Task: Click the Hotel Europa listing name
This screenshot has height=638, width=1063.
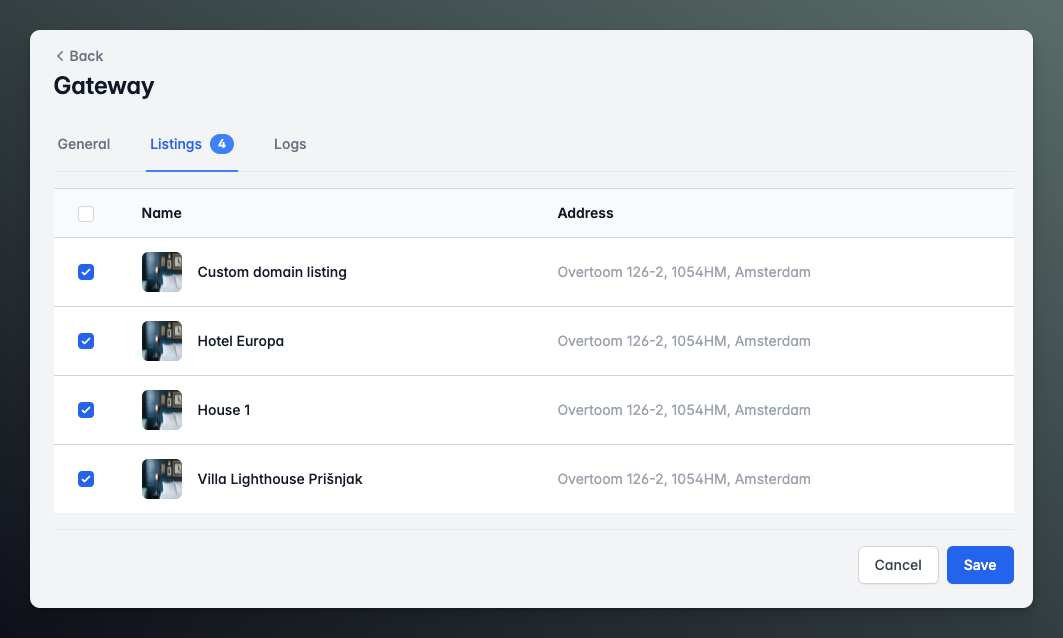Action: click(241, 341)
